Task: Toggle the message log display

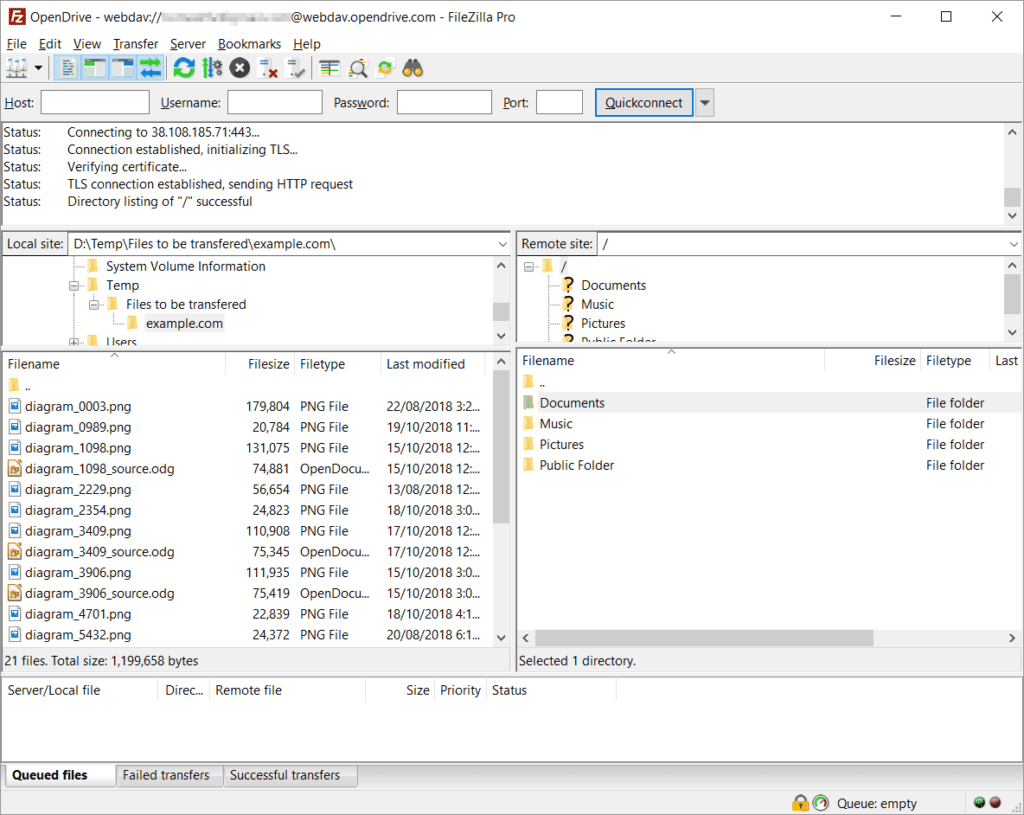Action: [x=68, y=68]
